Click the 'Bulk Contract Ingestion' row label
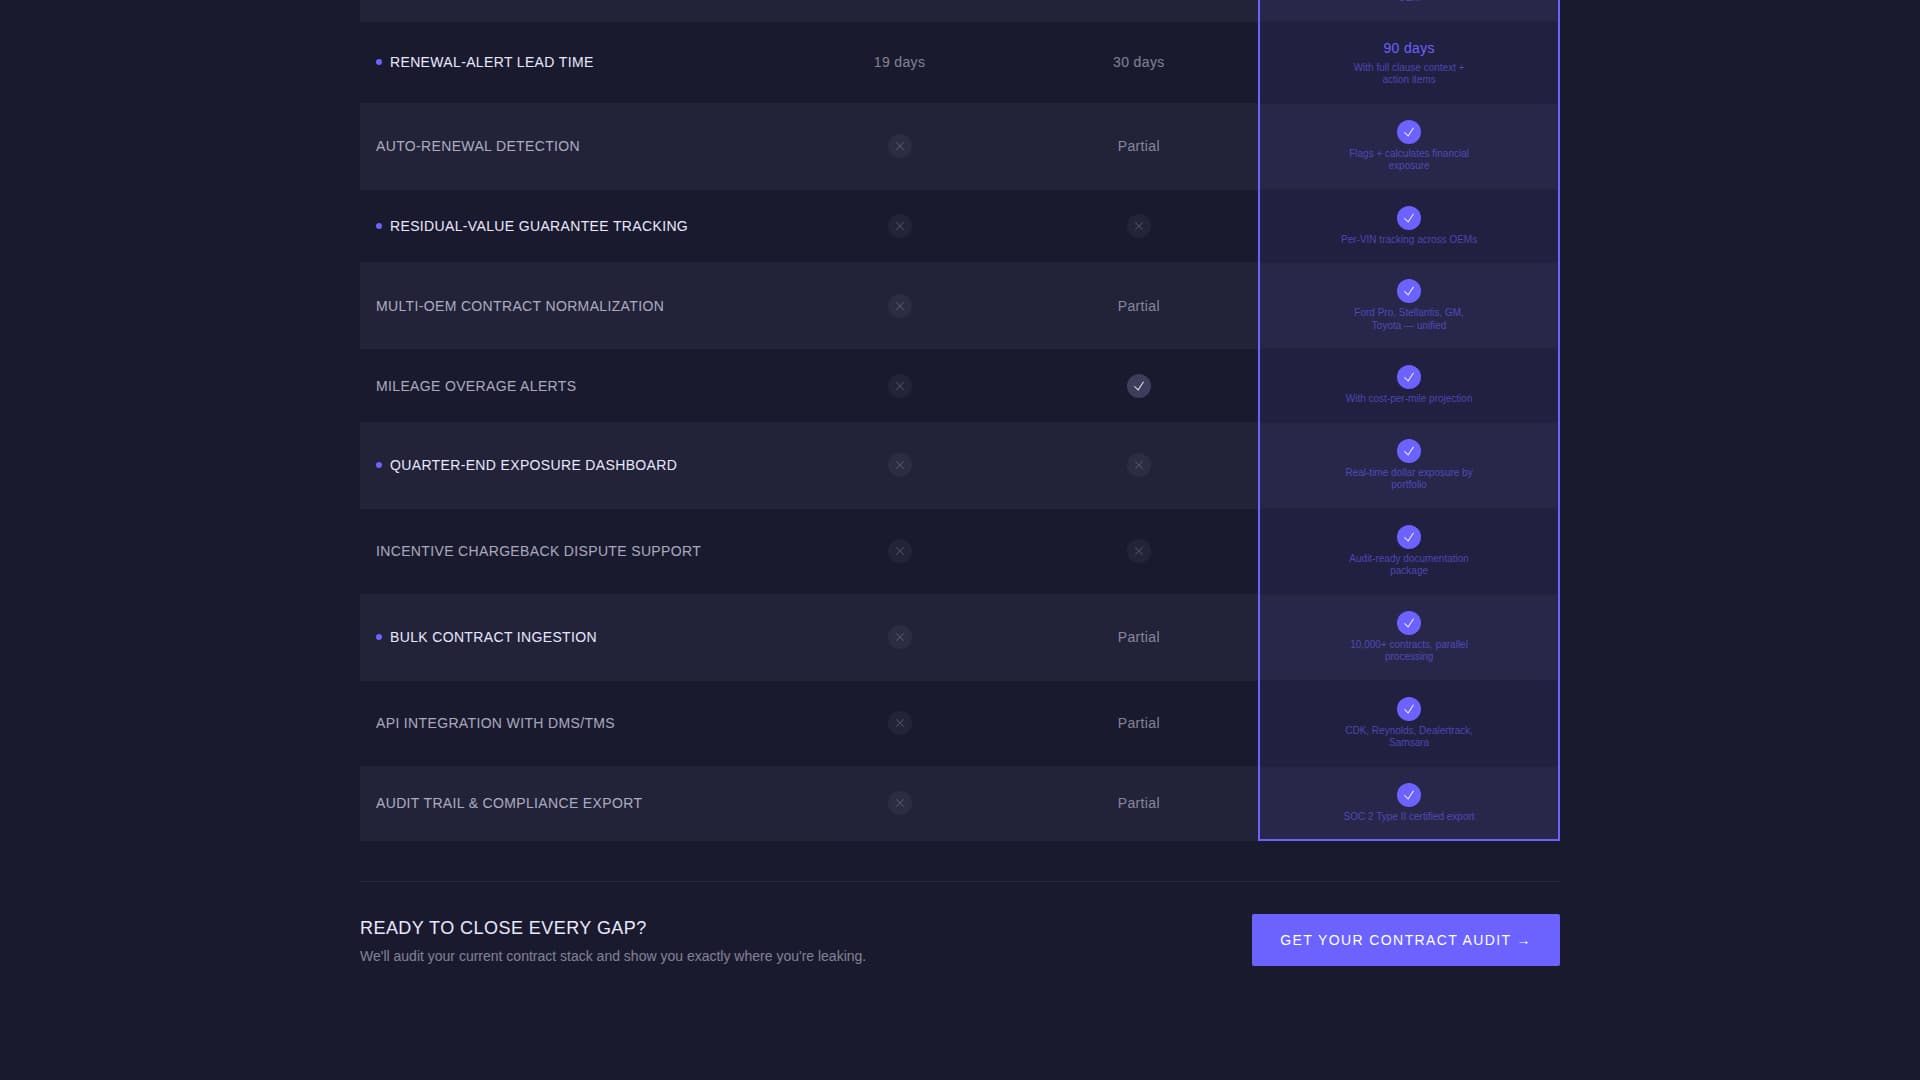Screen dimensions: 1920x1080 click(x=493, y=637)
